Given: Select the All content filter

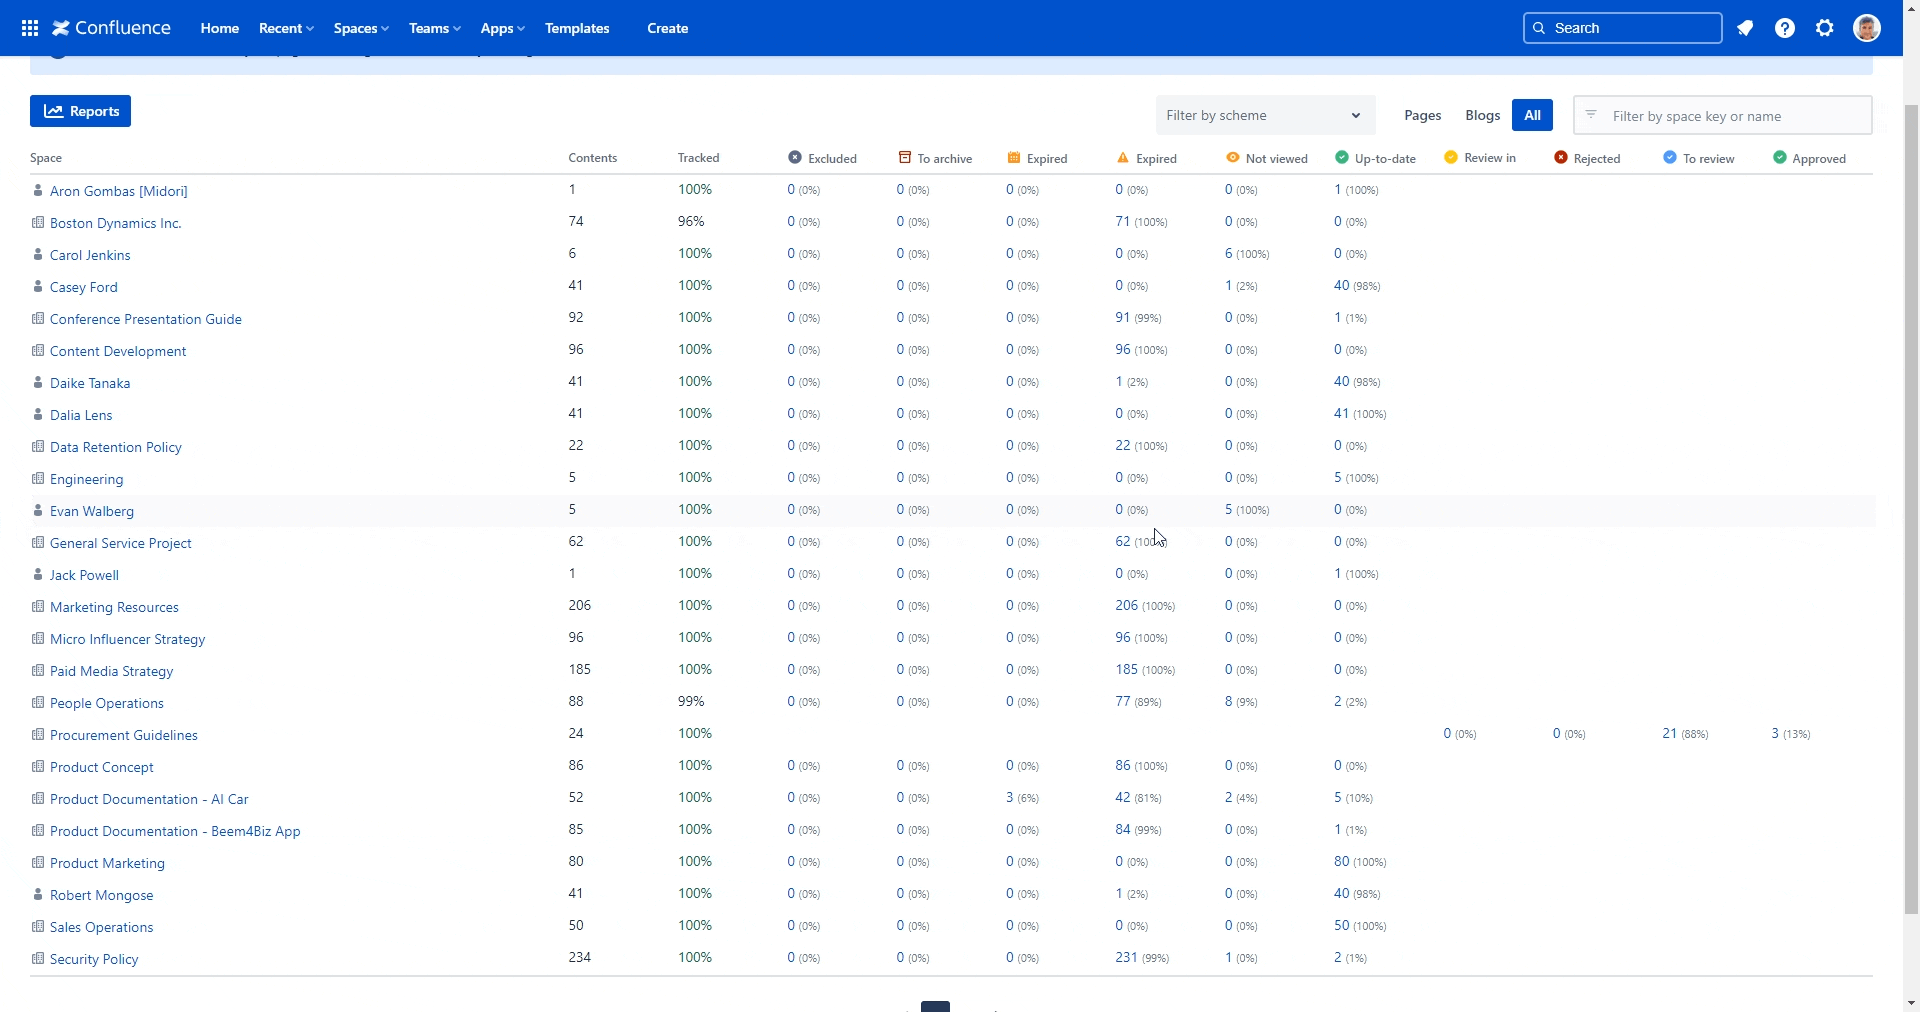Looking at the screenshot, I should click(x=1532, y=115).
